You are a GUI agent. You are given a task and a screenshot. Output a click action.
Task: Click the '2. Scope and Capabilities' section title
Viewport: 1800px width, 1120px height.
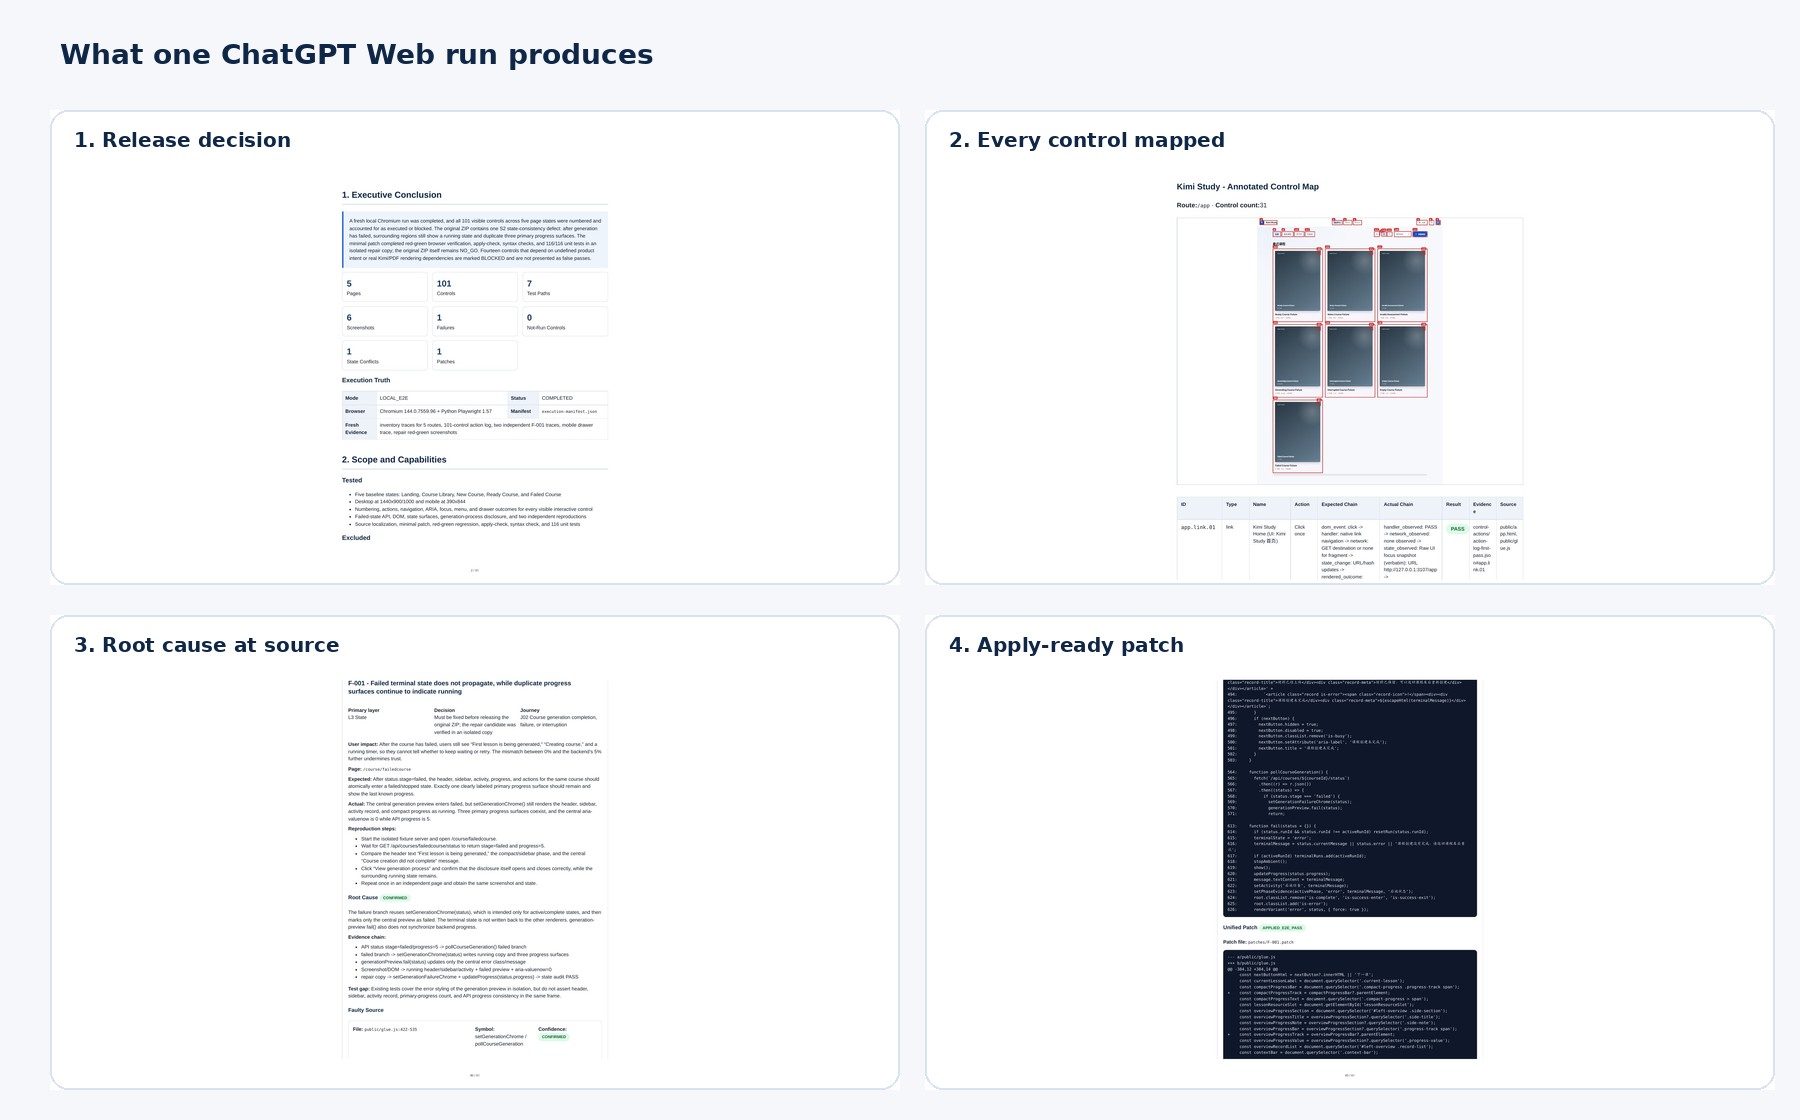coord(394,460)
